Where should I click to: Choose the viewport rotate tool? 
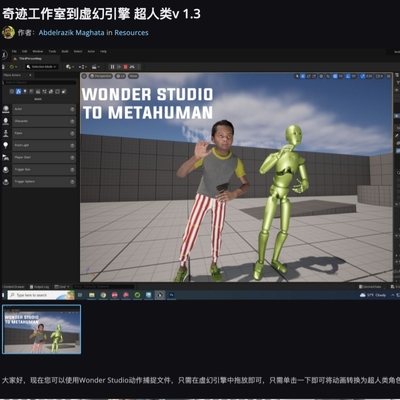pyautogui.click(x=309, y=76)
